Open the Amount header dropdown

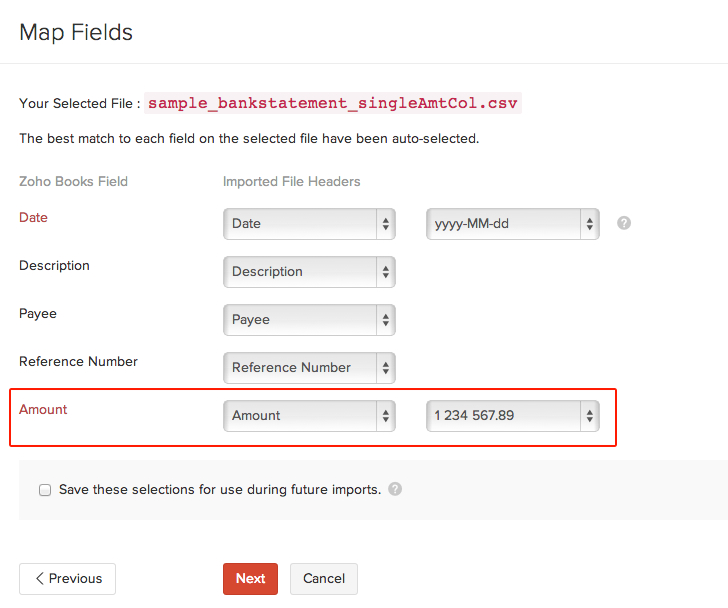309,415
